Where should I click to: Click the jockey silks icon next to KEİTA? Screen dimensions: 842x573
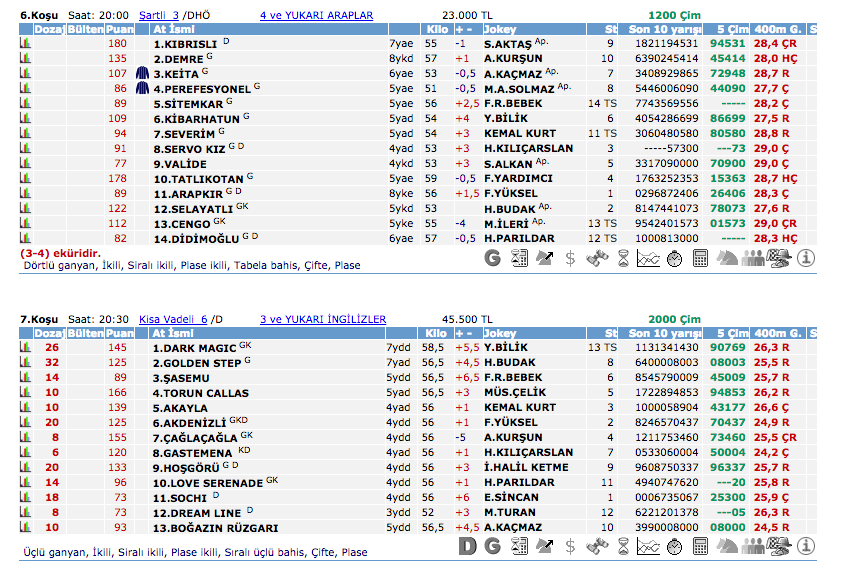[141, 74]
